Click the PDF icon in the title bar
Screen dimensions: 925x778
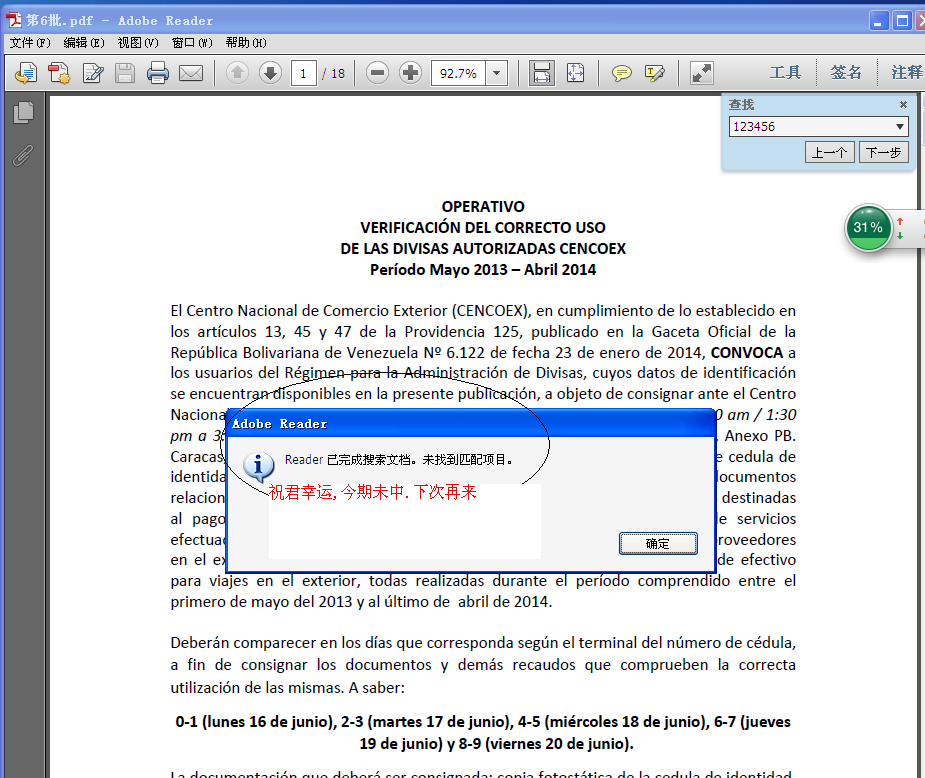[14, 20]
